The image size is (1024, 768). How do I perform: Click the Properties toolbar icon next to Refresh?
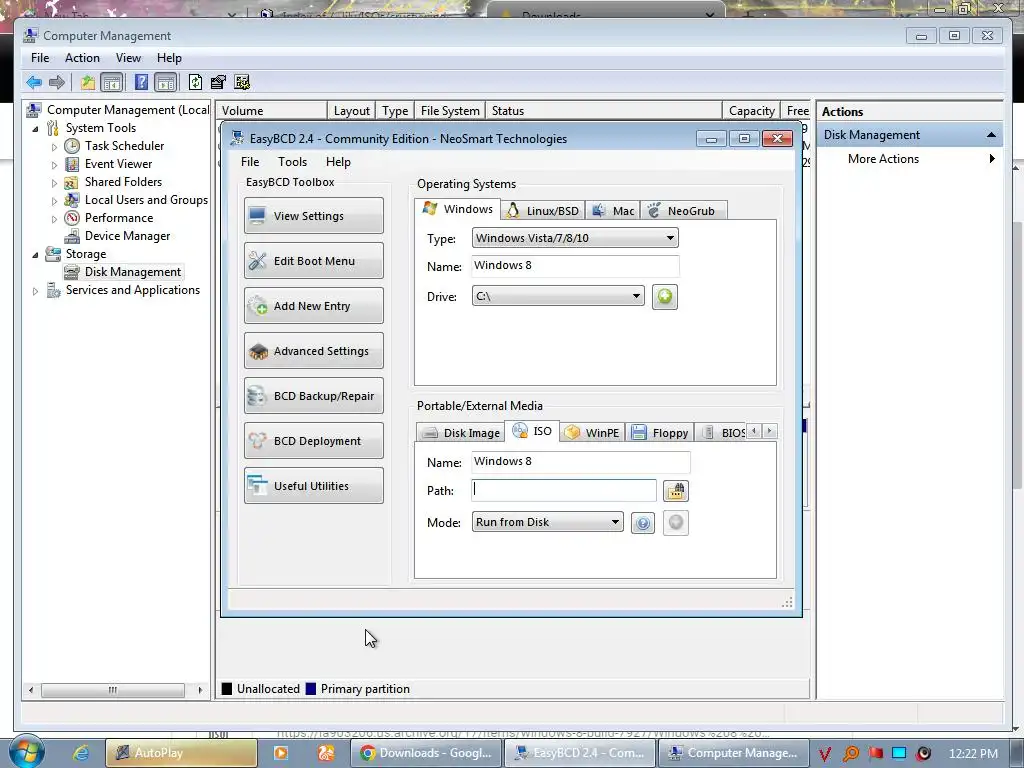(218, 82)
